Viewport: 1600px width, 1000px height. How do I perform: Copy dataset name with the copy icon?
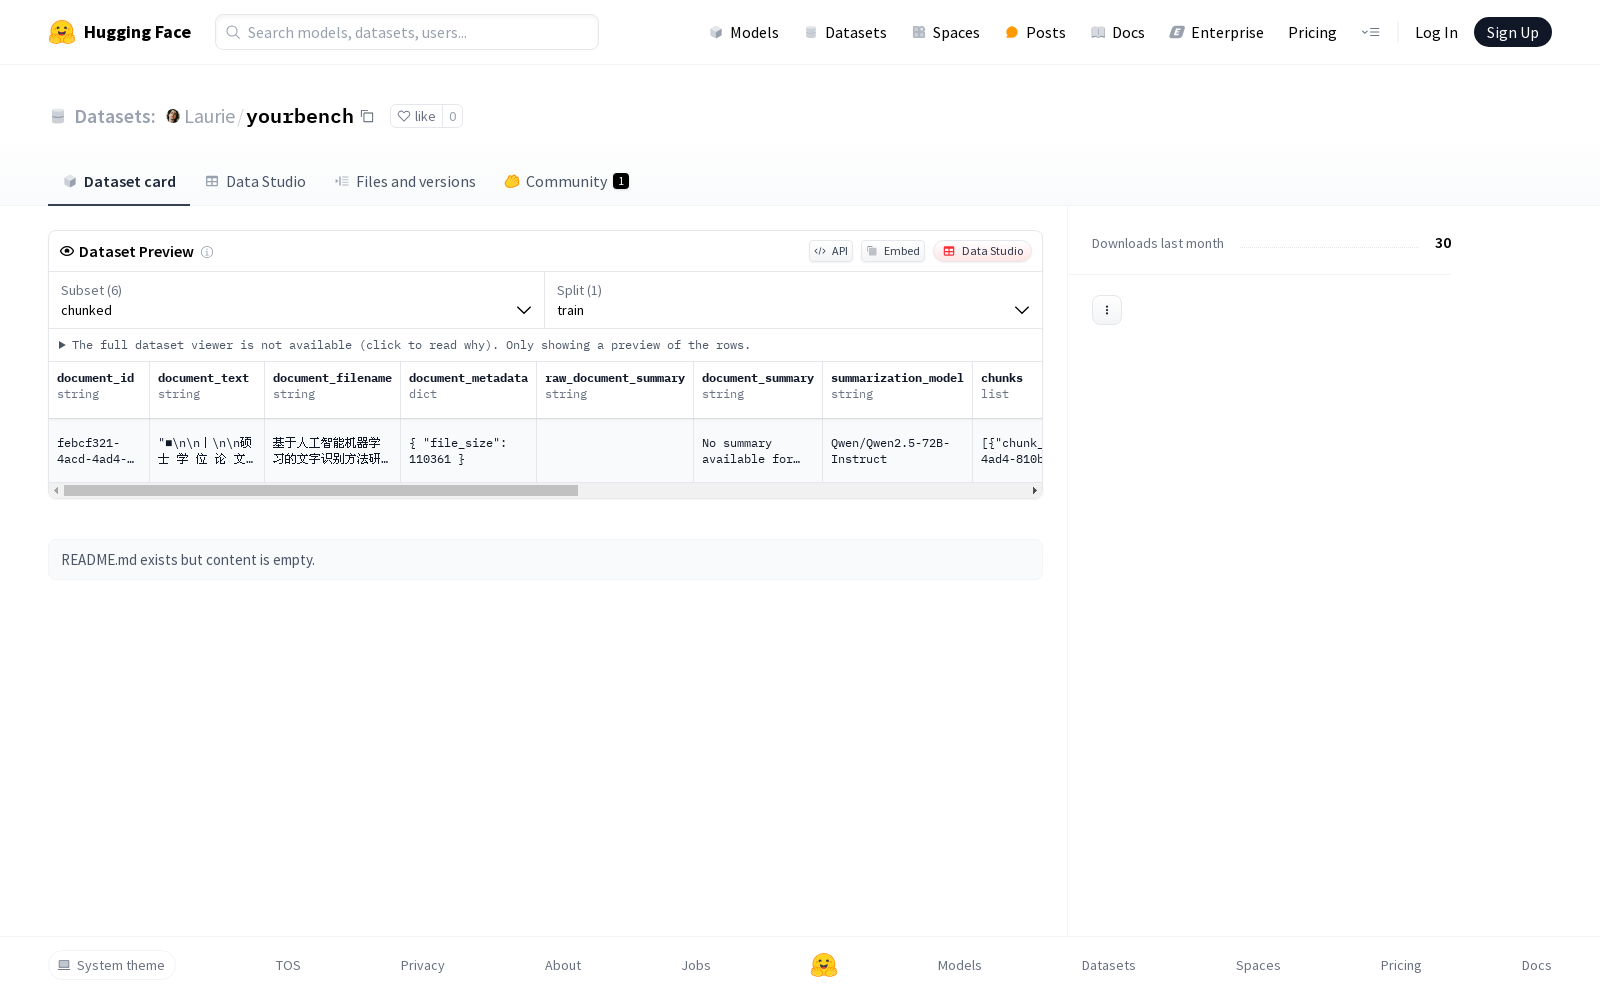[x=367, y=116]
